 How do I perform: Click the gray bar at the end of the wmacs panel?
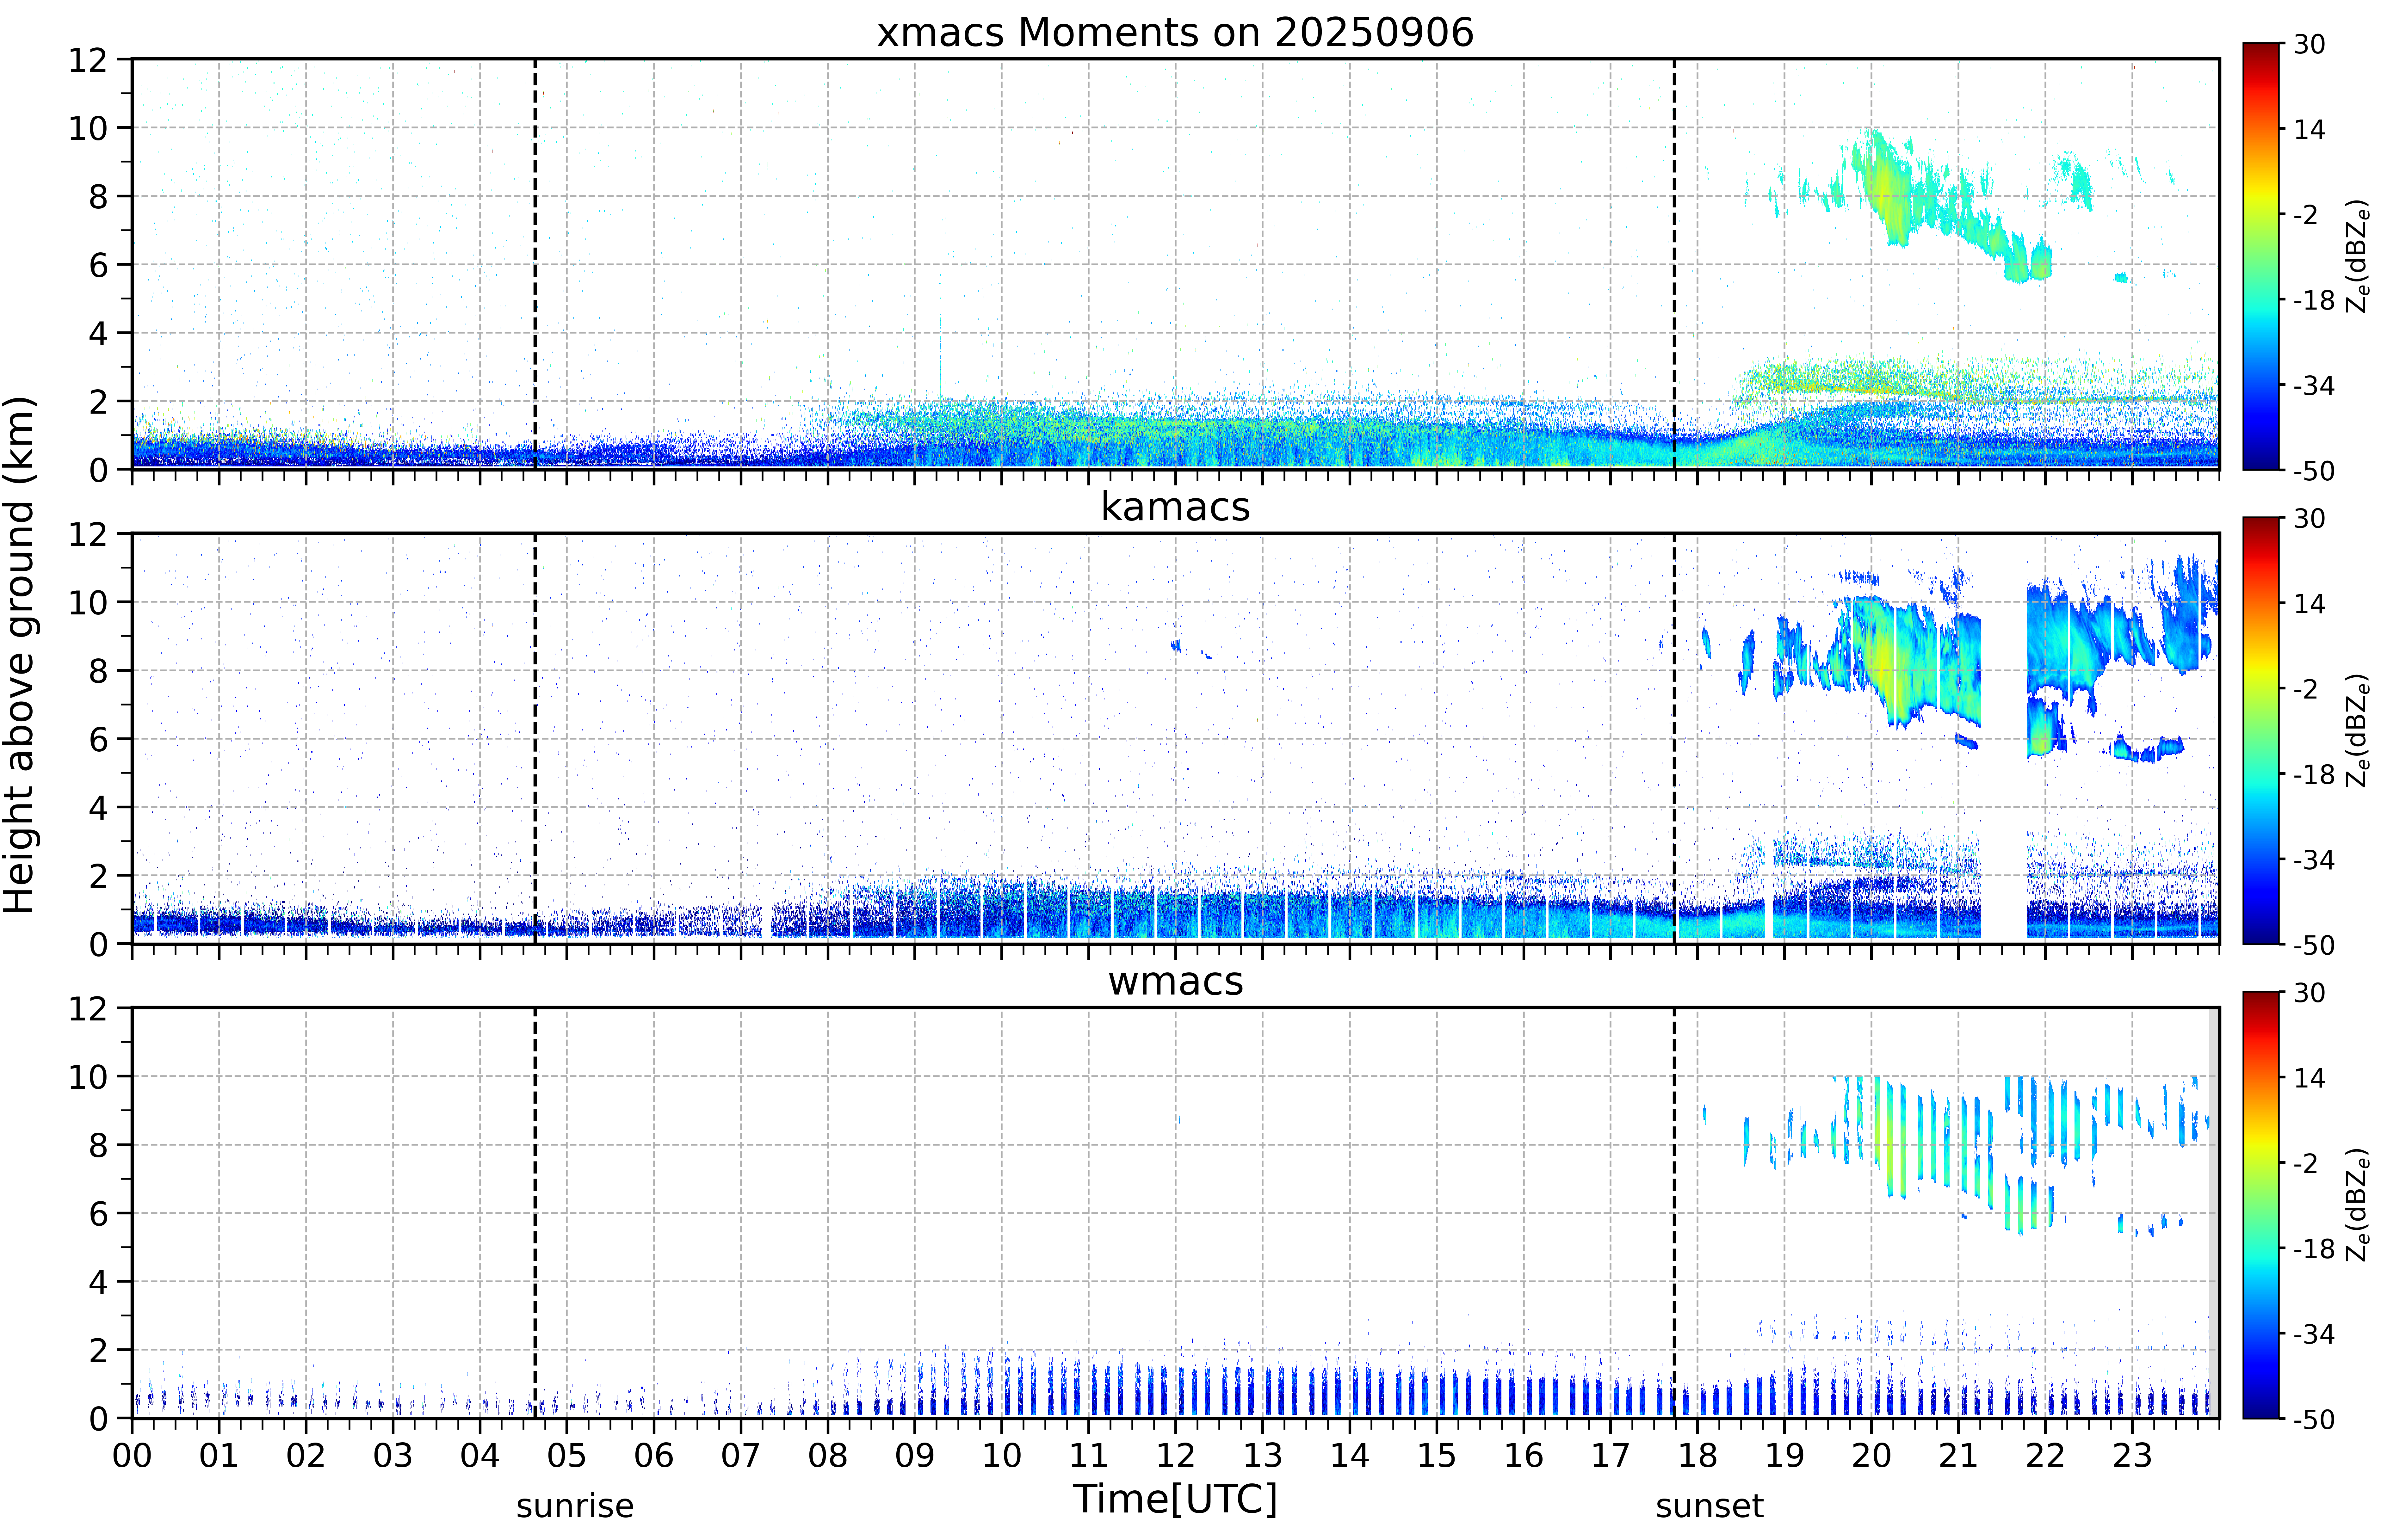[2214, 1212]
